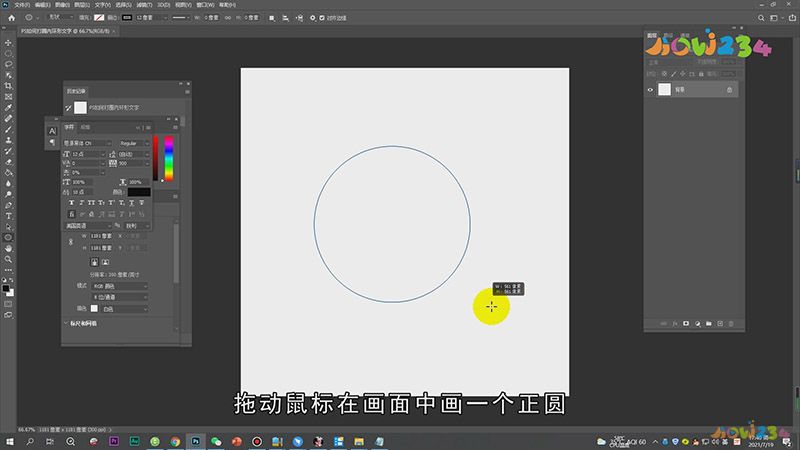Select the Ellipse shape tool
The width and height of the screenshot is (800, 450).
[x=8, y=237]
